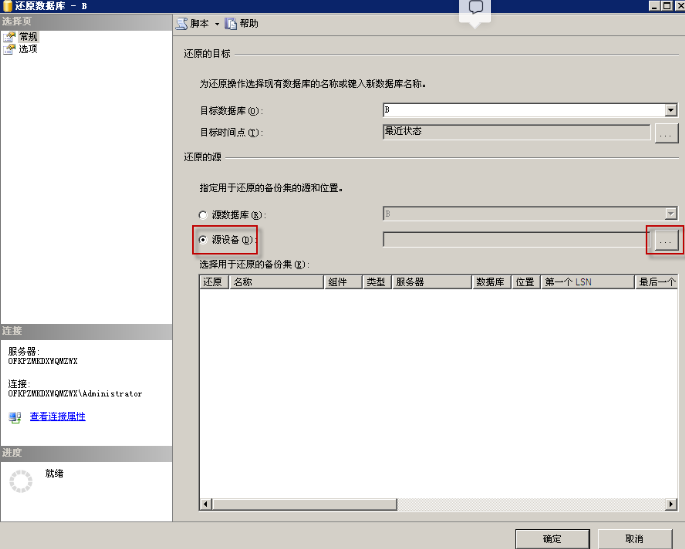Select the 常规 page icon
This screenshot has width=685, height=549.
pos(10,36)
